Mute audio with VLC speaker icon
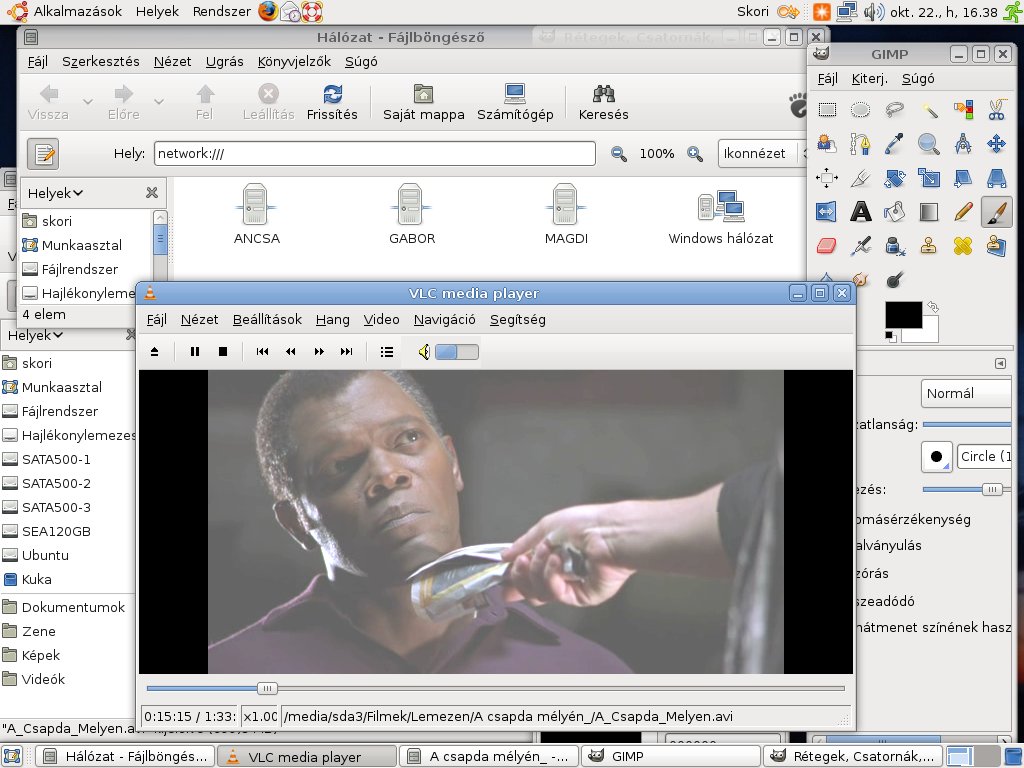Screen dimensions: 1024x768 pyautogui.click(x=424, y=351)
